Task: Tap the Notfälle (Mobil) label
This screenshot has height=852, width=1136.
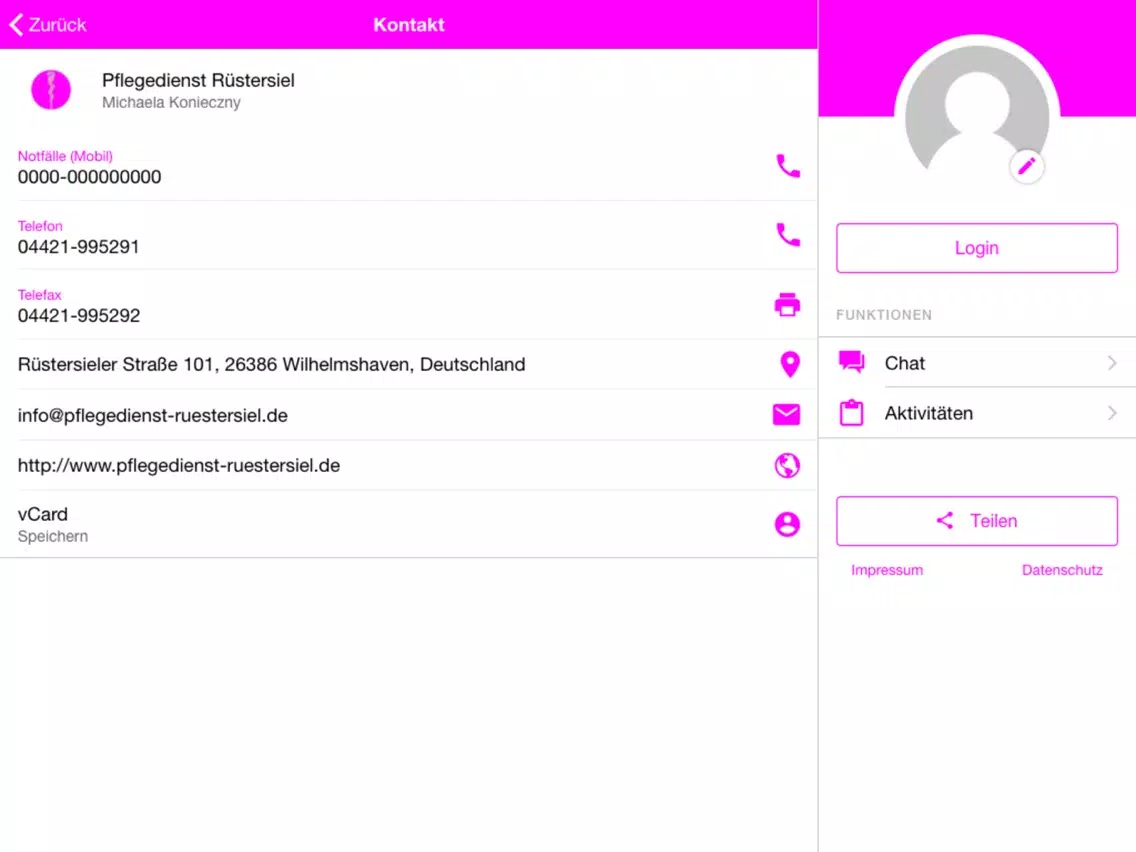Action: pos(65,156)
